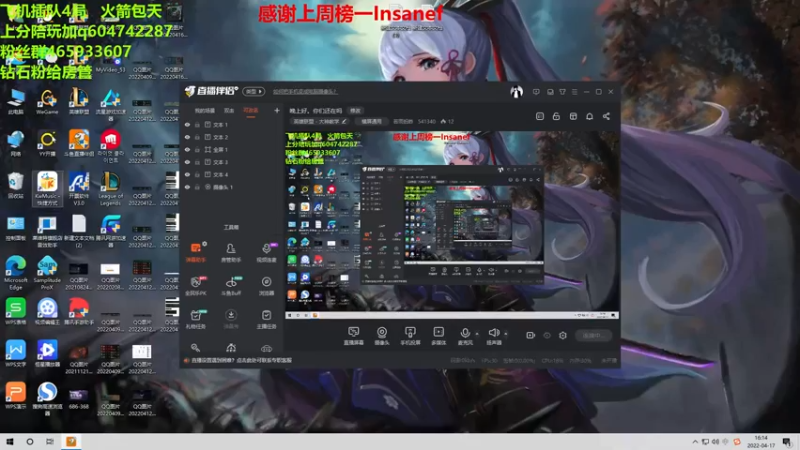Open the user avatar in title bar

[x=516, y=92]
